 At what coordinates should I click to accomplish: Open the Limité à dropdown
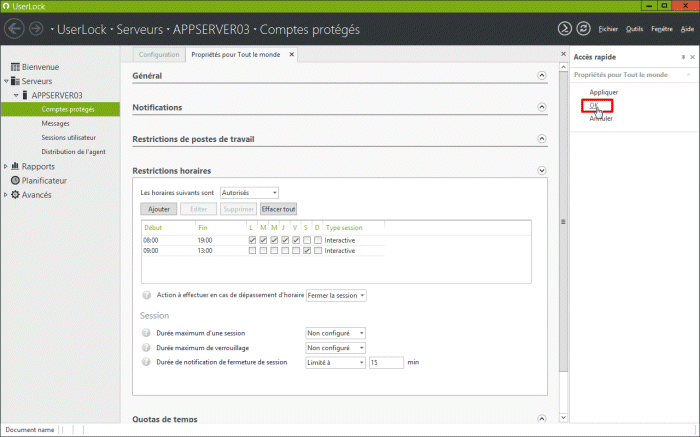point(335,362)
